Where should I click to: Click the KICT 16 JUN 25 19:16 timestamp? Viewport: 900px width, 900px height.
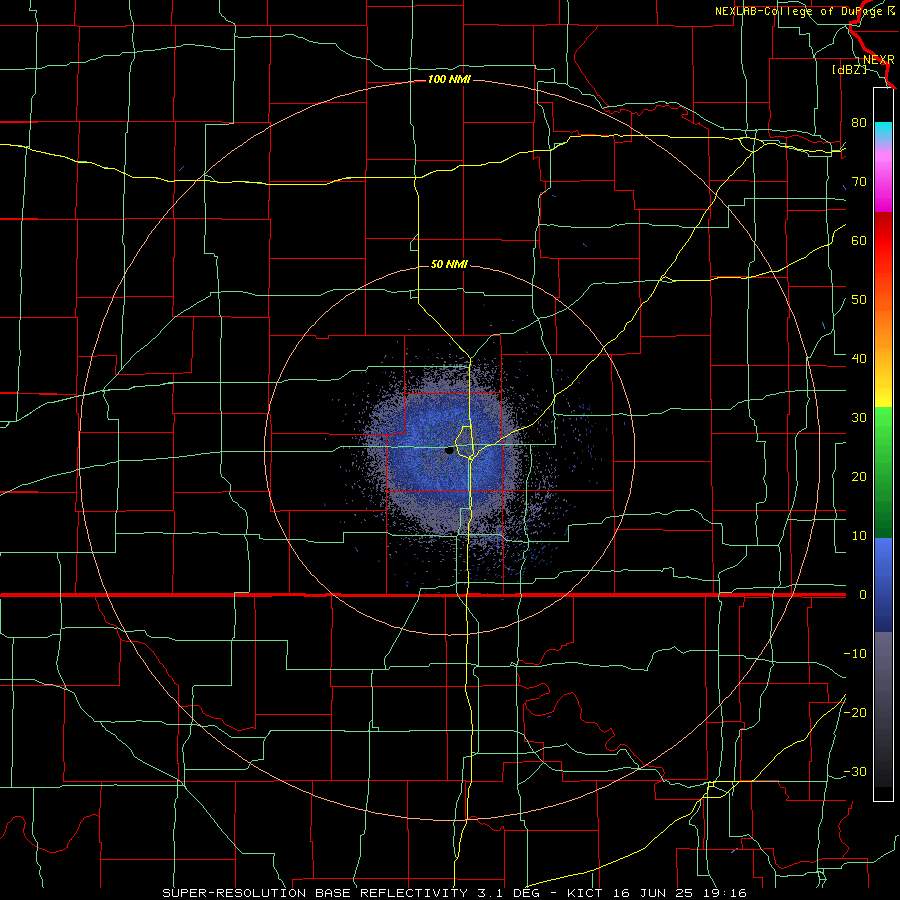pos(657,893)
